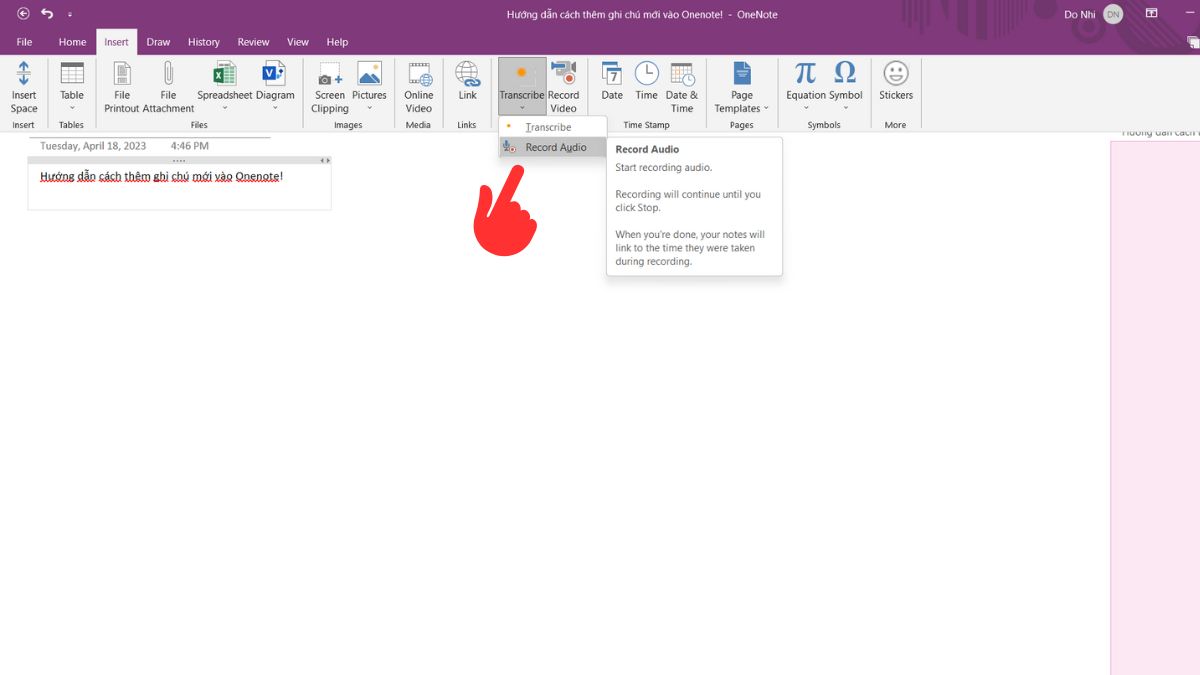Insert a Visio Diagram
The image size is (1200, 675).
click(x=274, y=73)
